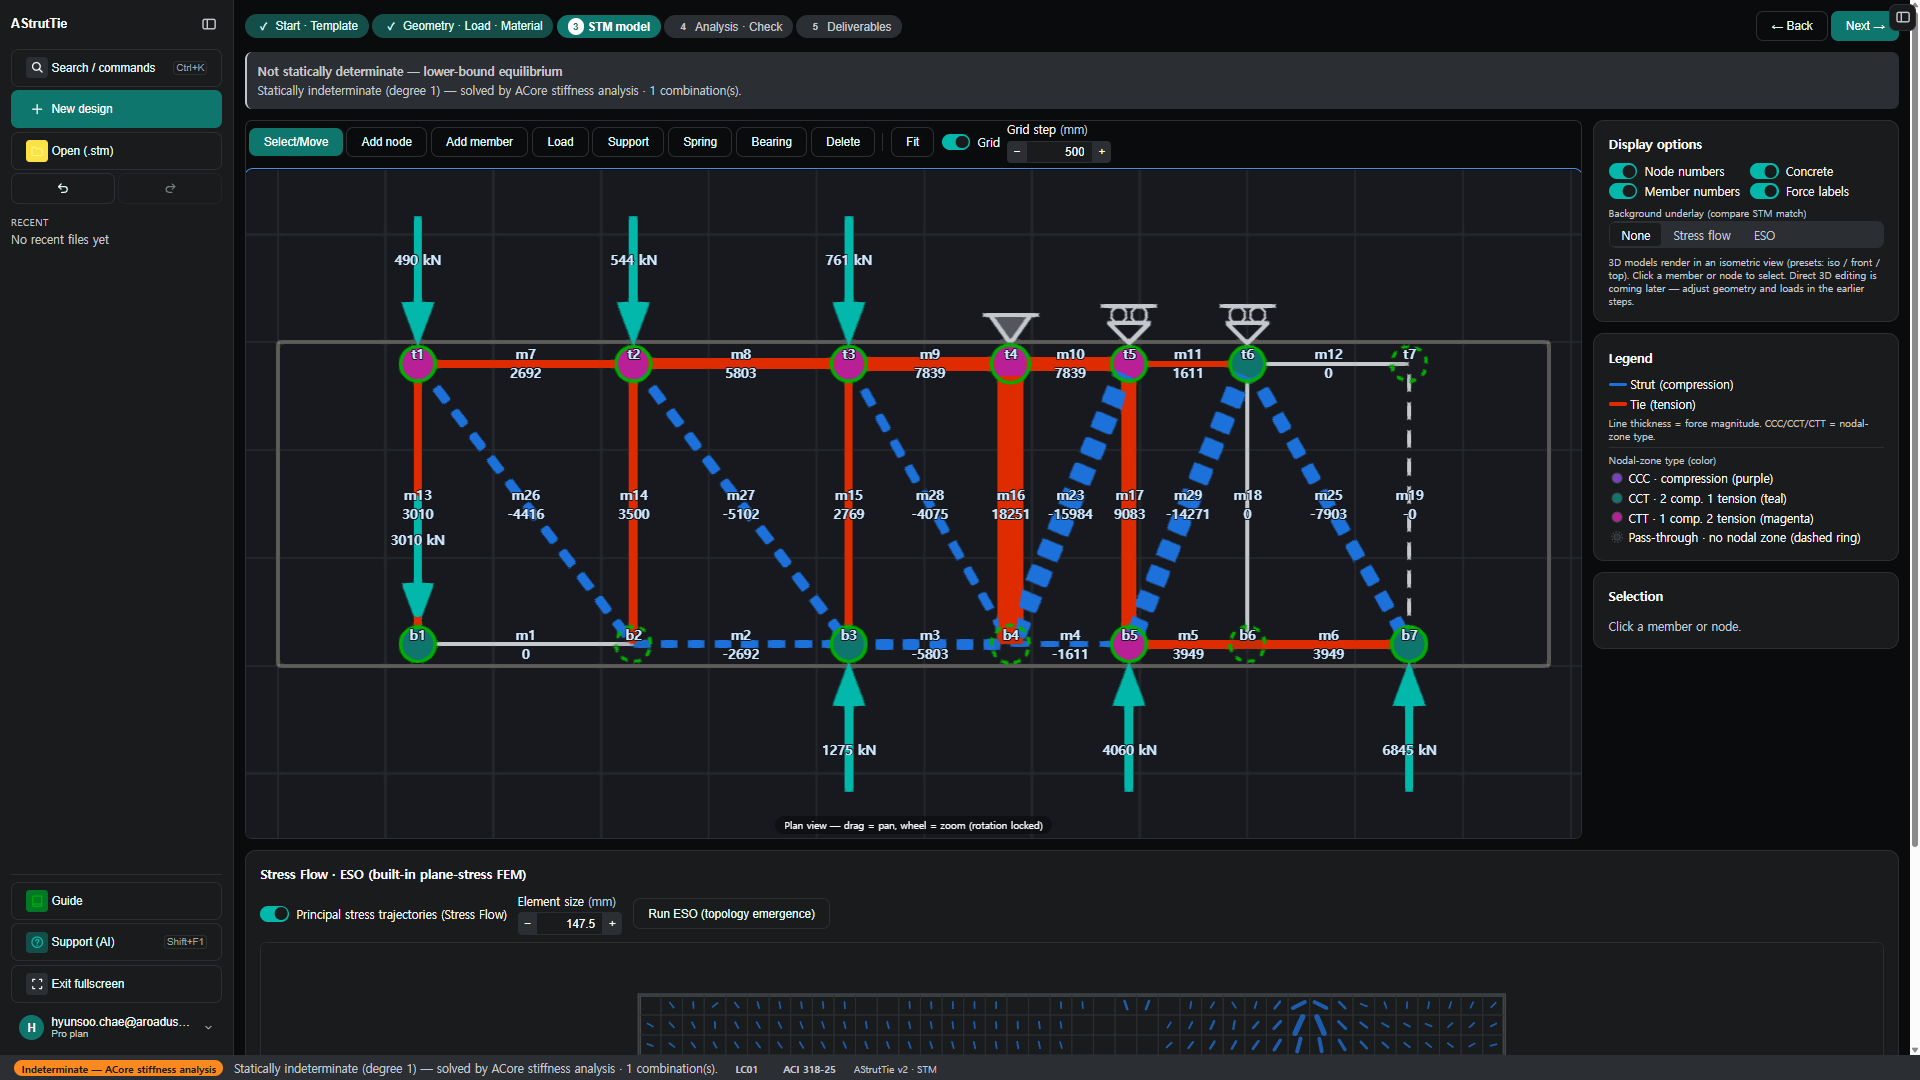Open the STM model step
This screenshot has width=1920, height=1080.
tap(609, 27)
